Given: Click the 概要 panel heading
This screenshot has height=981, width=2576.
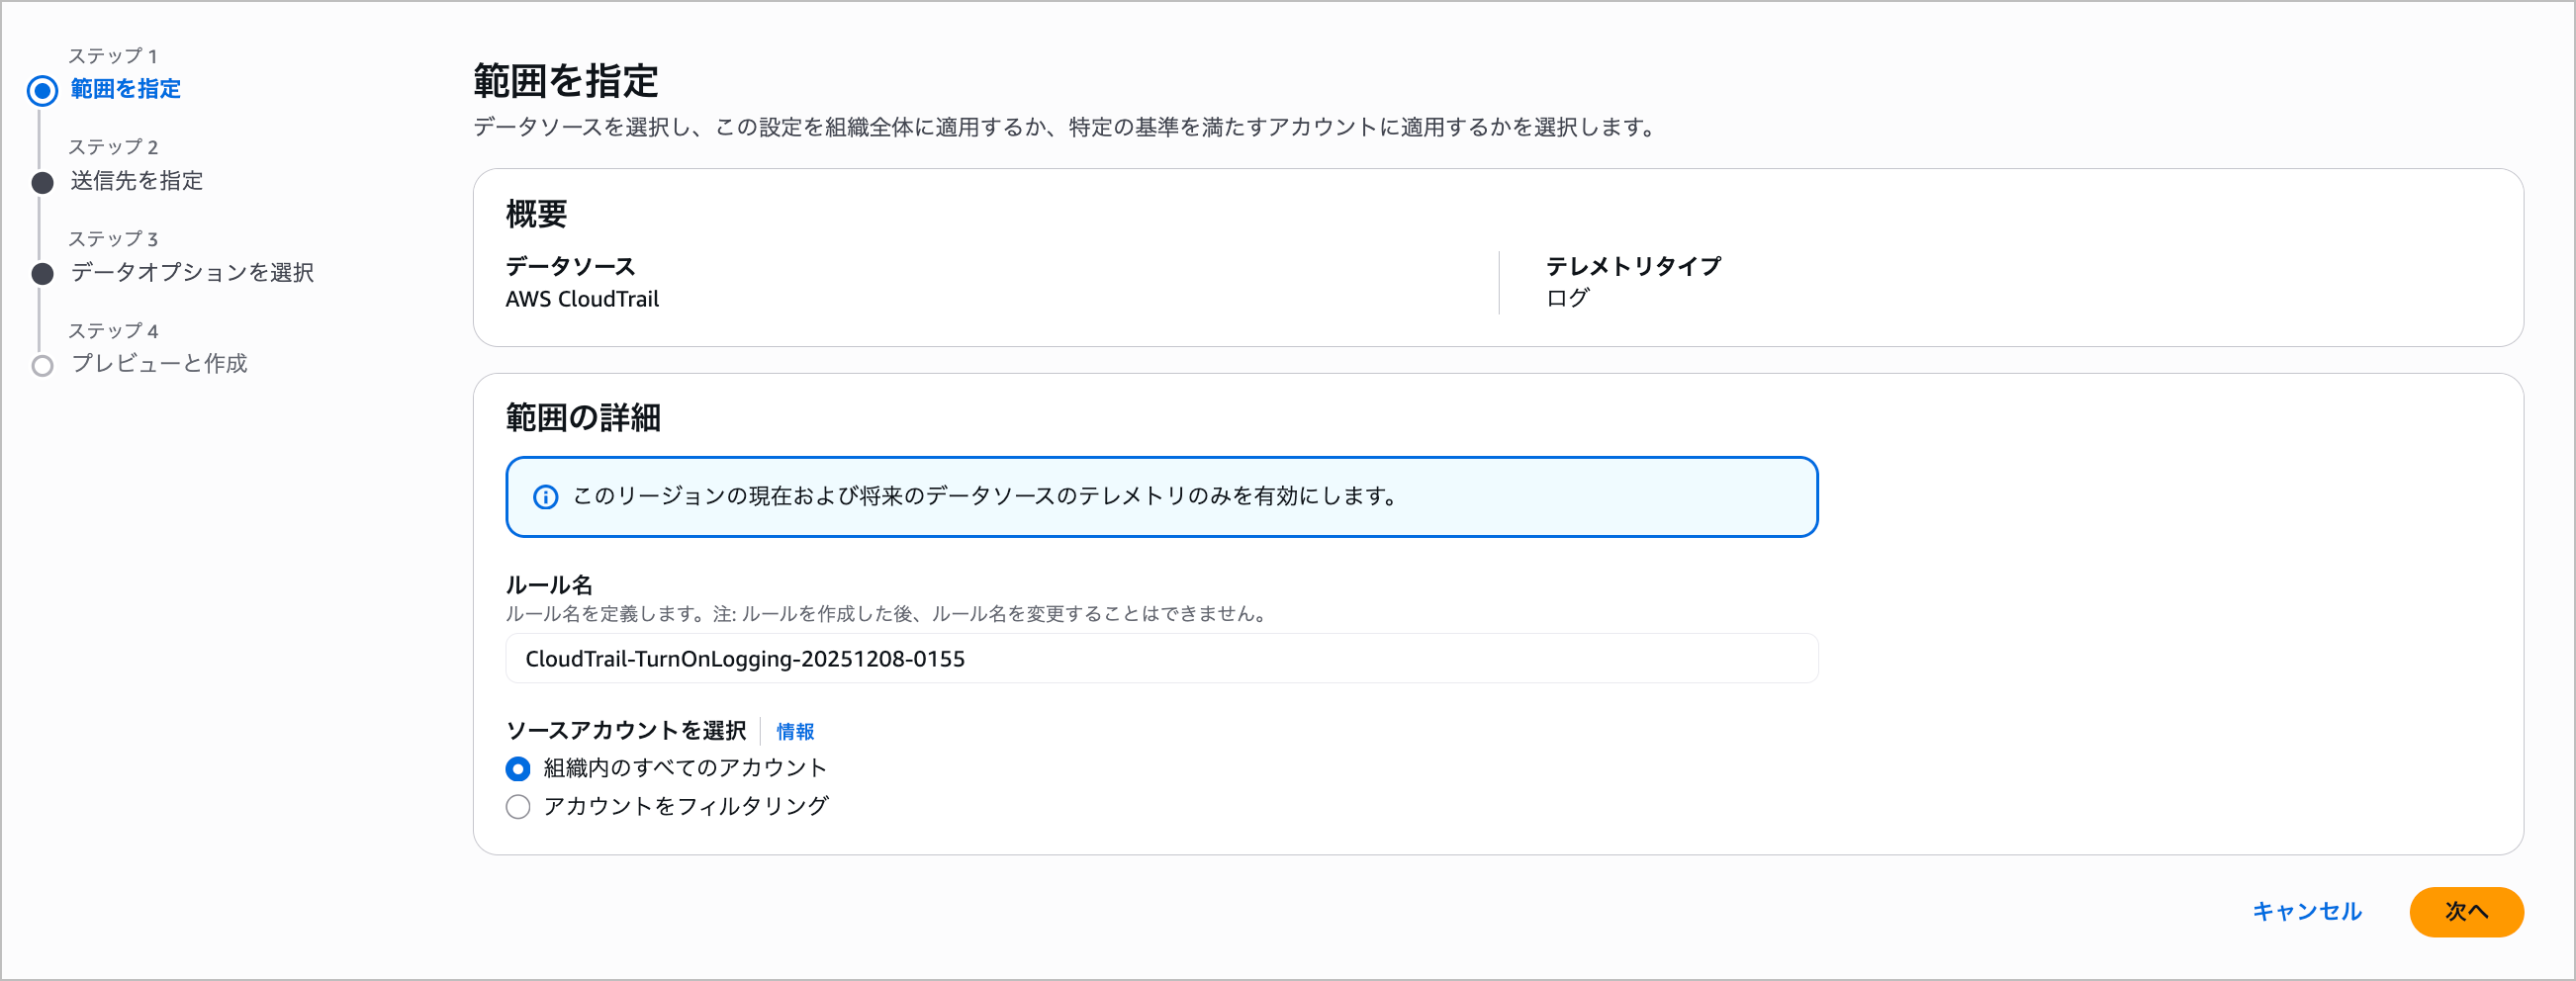Looking at the screenshot, I should (537, 214).
